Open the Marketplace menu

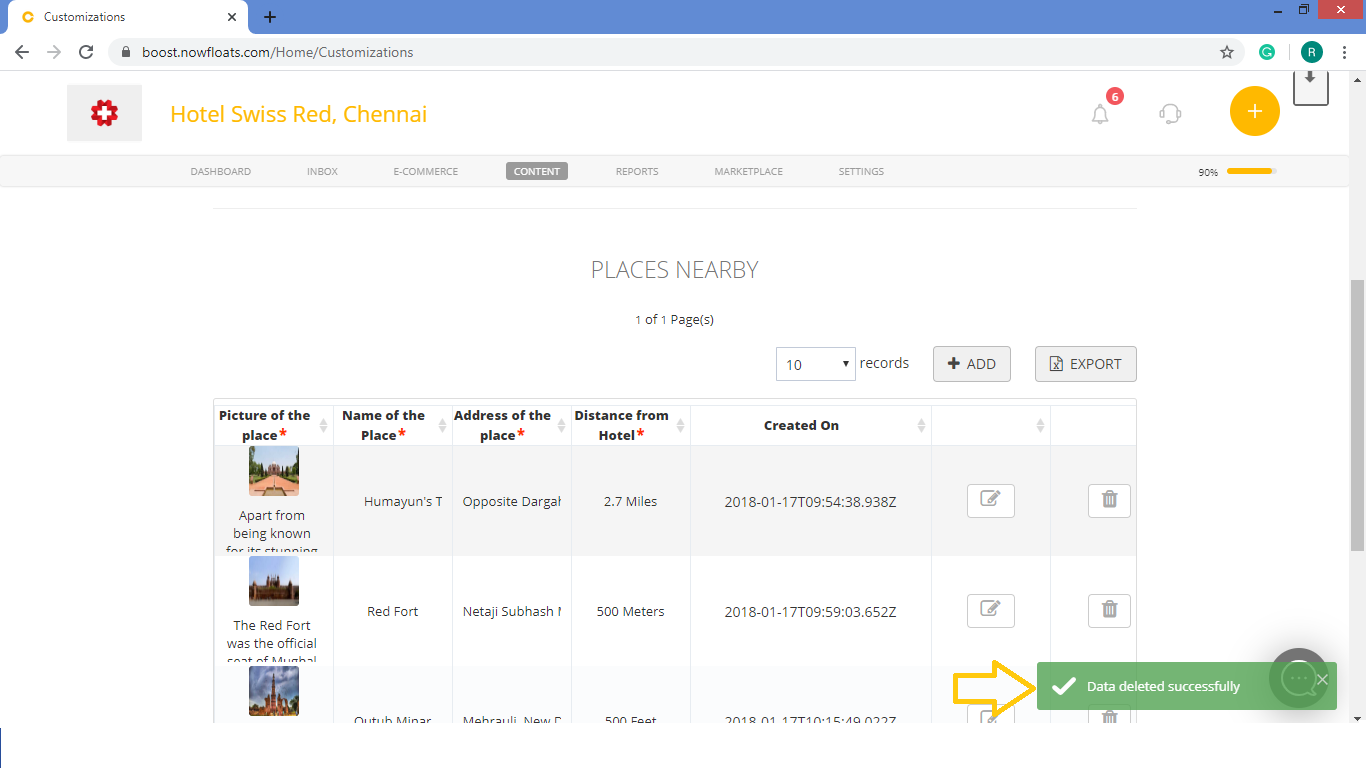pos(748,171)
